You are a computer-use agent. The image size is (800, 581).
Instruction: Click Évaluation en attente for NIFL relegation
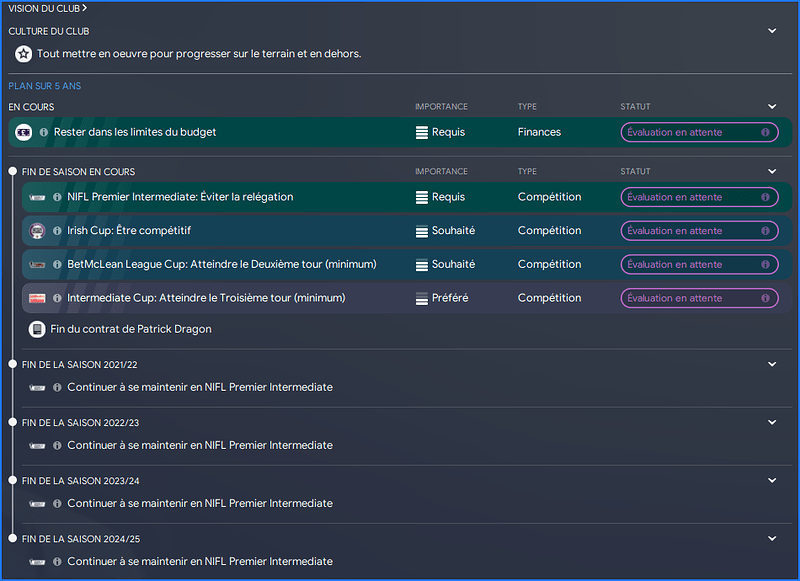699,197
